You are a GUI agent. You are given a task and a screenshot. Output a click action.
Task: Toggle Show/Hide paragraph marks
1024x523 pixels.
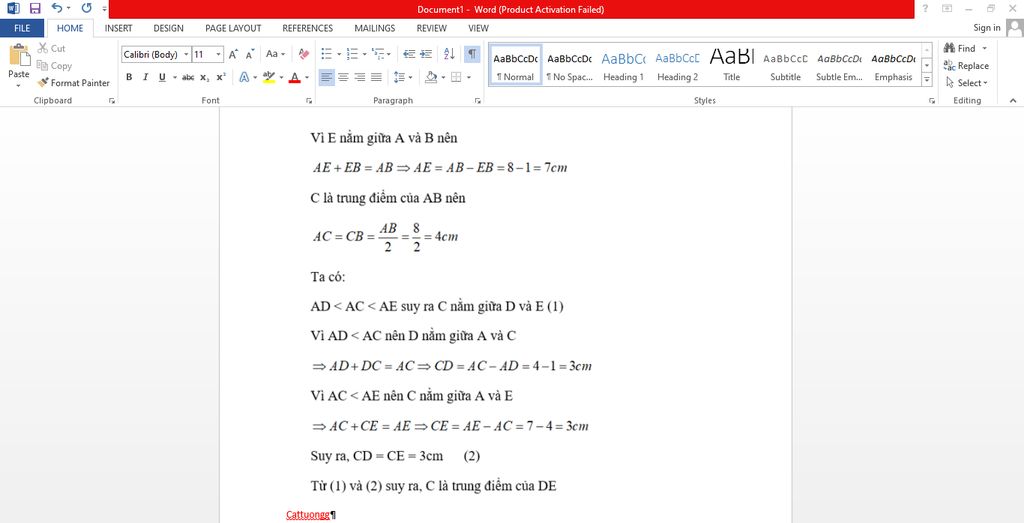pyautogui.click(x=472, y=54)
